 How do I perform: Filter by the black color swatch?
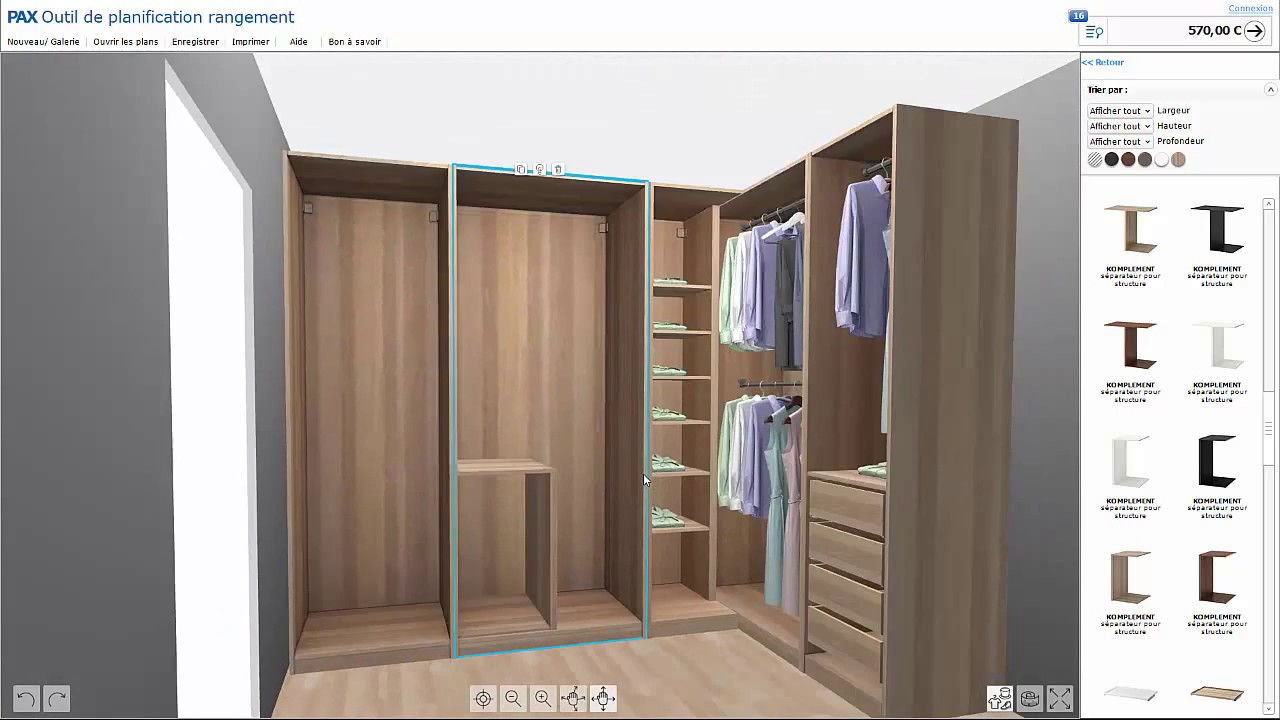(1111, 160)
